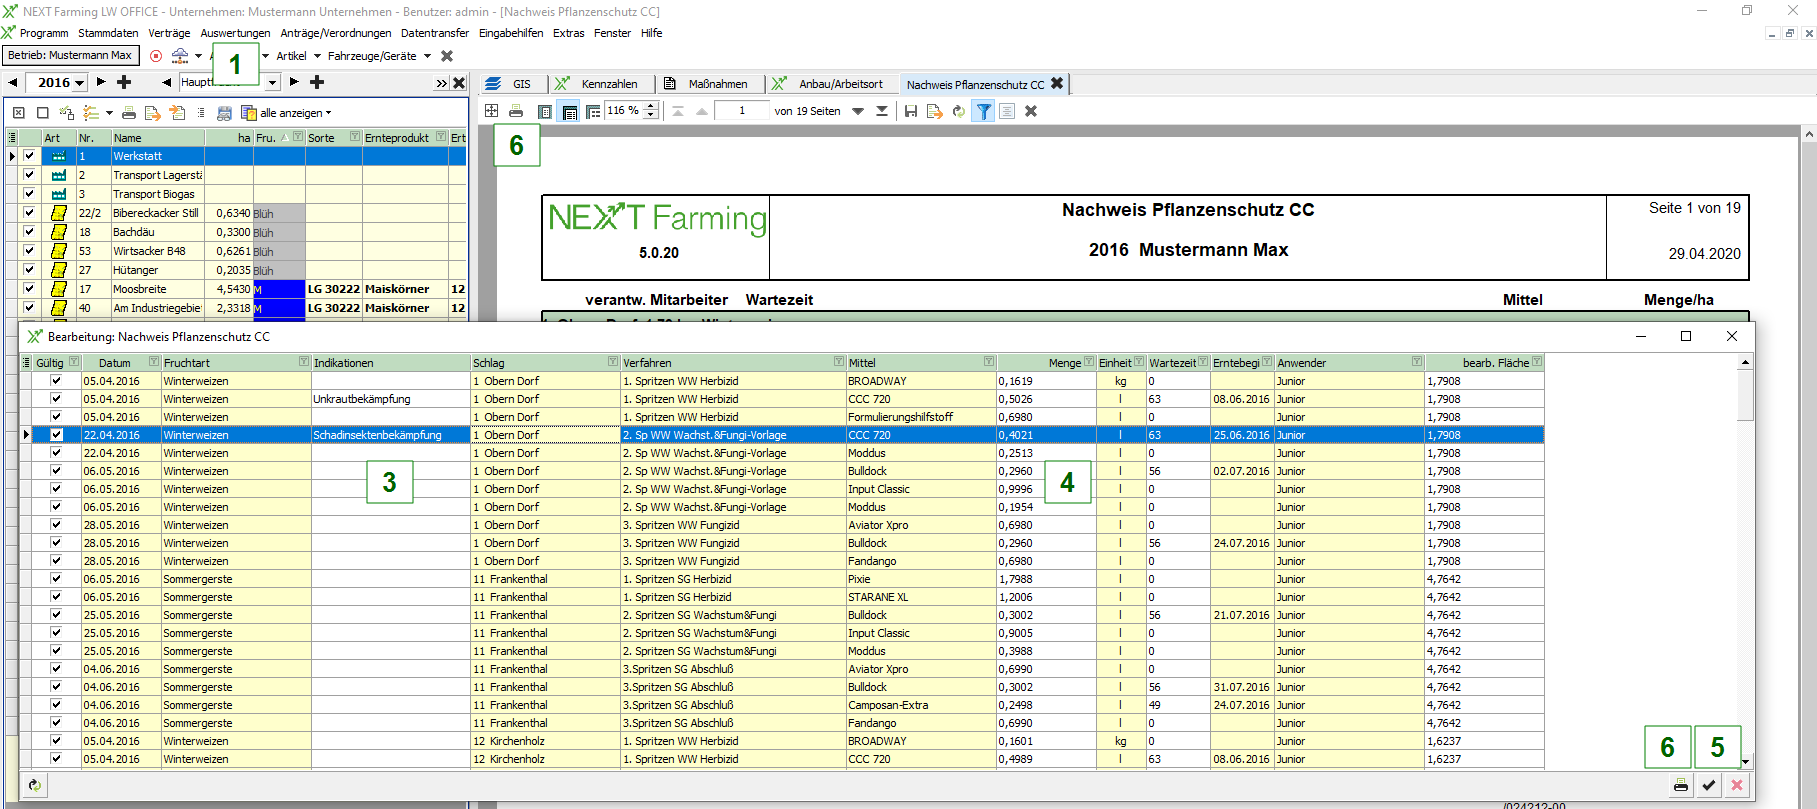This screenshot has height=809, width=1817.
Task: Open the Fahrzeuge/Geräte dropdown
Action: 427,56
